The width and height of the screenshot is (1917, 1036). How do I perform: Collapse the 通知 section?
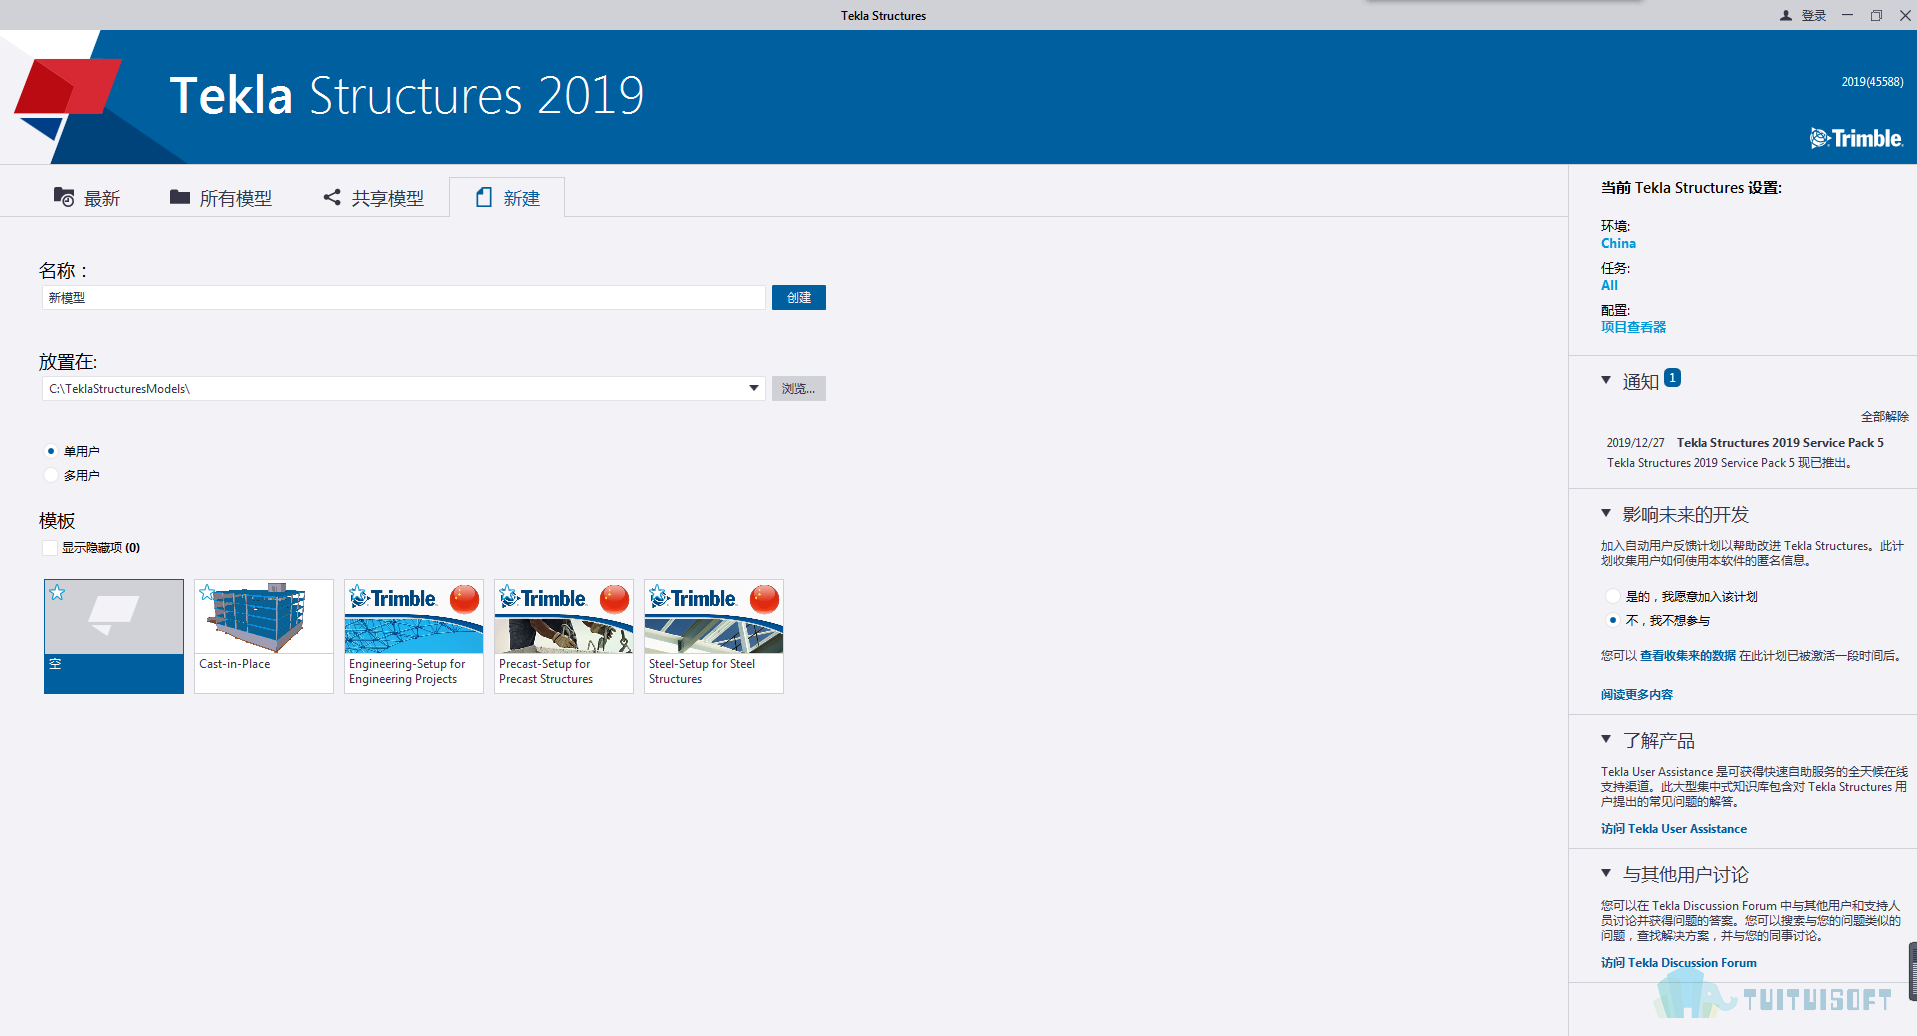click(1606, 380)
